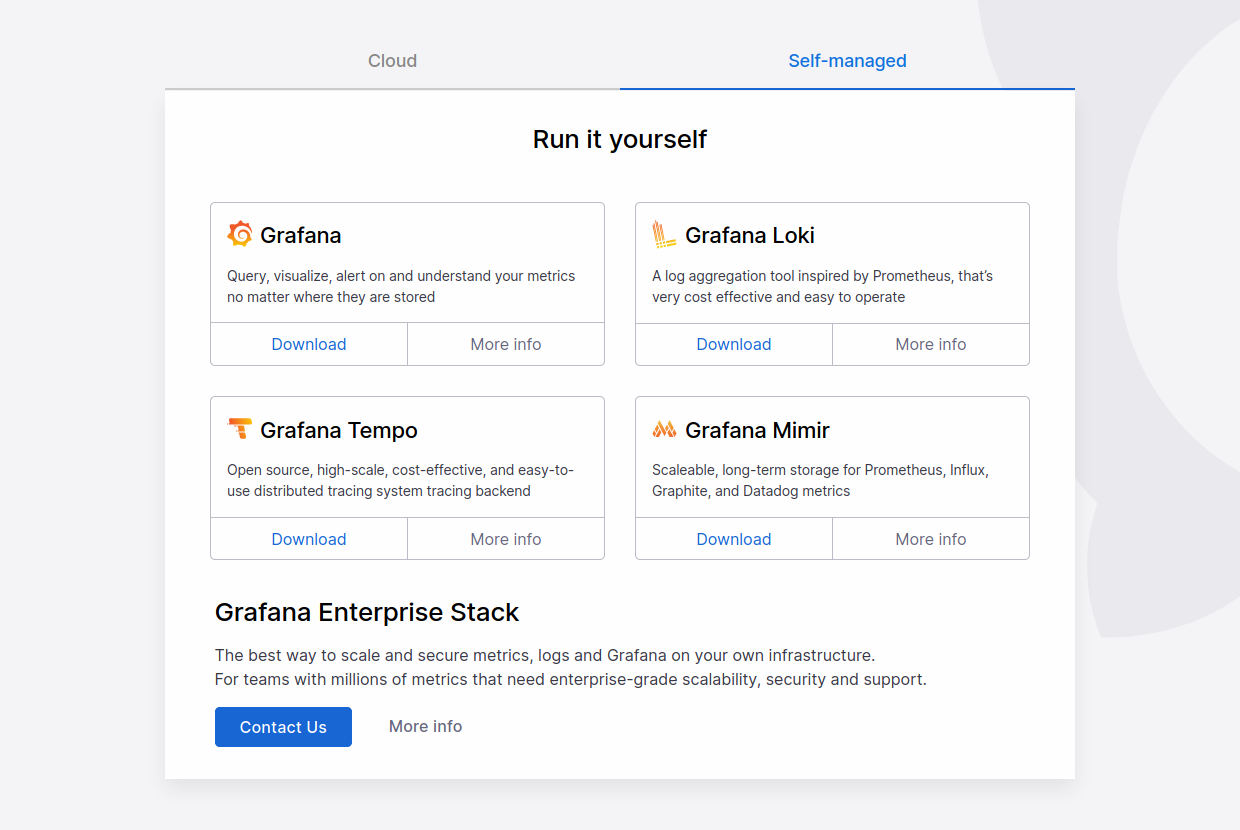Screen dimensions: 1240x830
Task: Click the Grafana flame logo icon
Action: [x=240, y=234]
